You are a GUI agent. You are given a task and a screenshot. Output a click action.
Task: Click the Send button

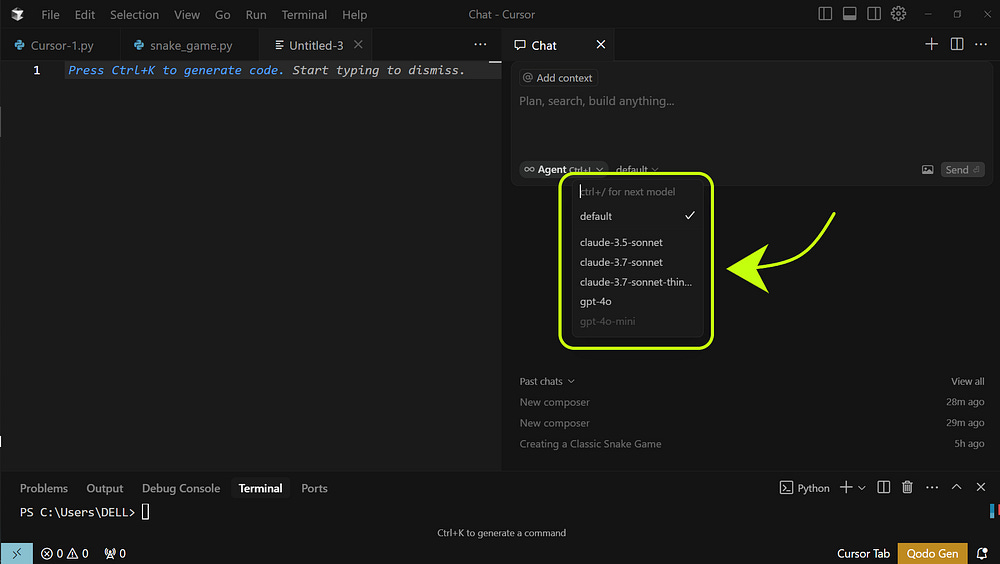pos(962,170)
